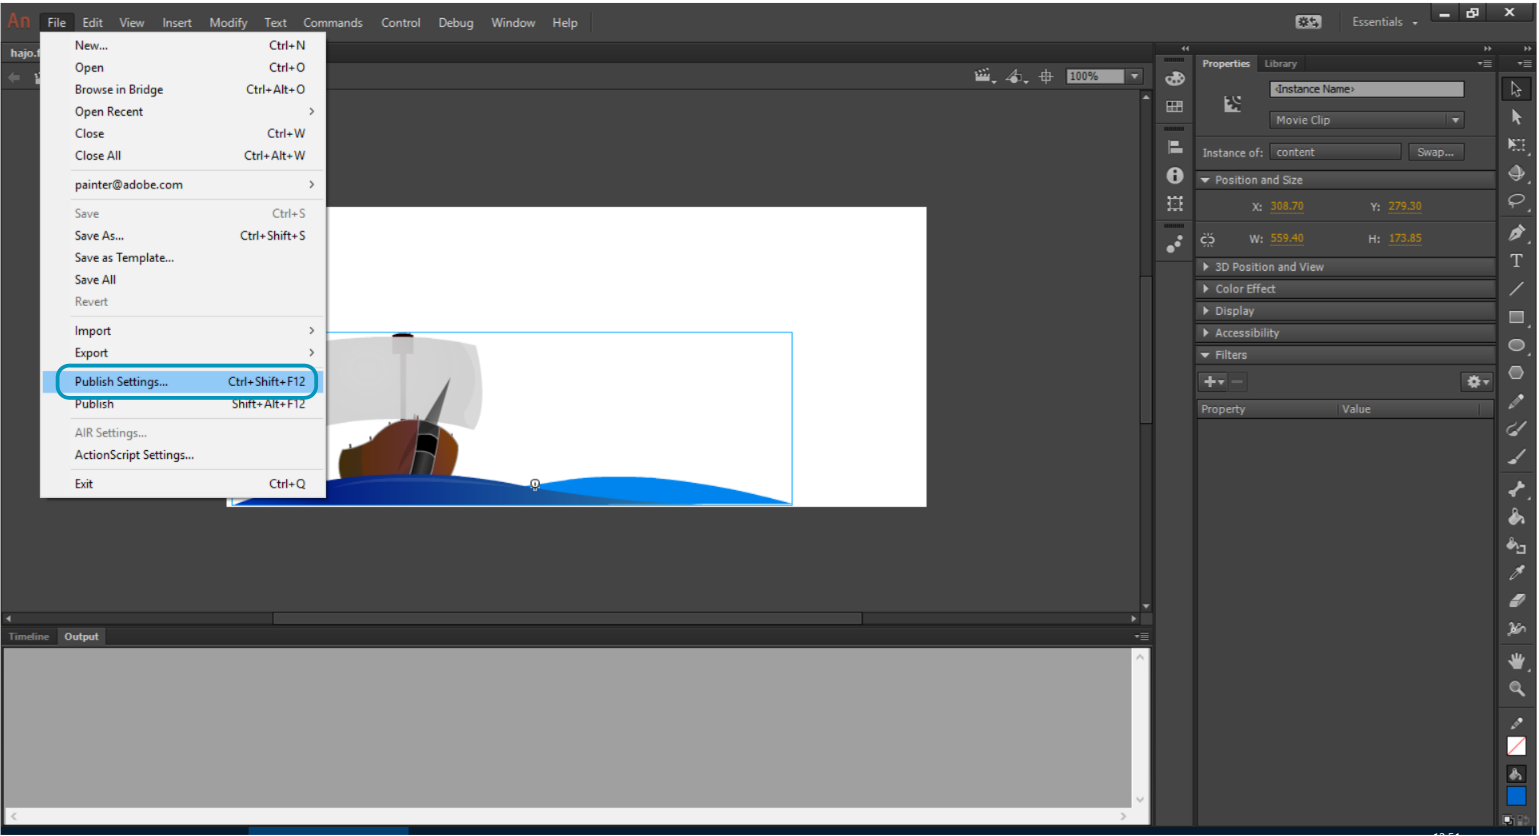Viewport: 1539px width, 836px height.
Task: Select the Eyedropper tool
Action: point(1516,573)
